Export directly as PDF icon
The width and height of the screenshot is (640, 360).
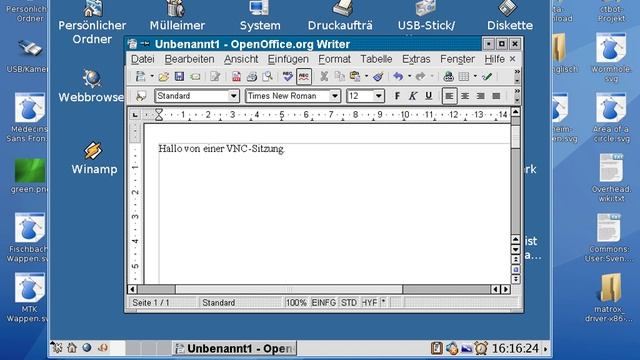pos(236,77)
